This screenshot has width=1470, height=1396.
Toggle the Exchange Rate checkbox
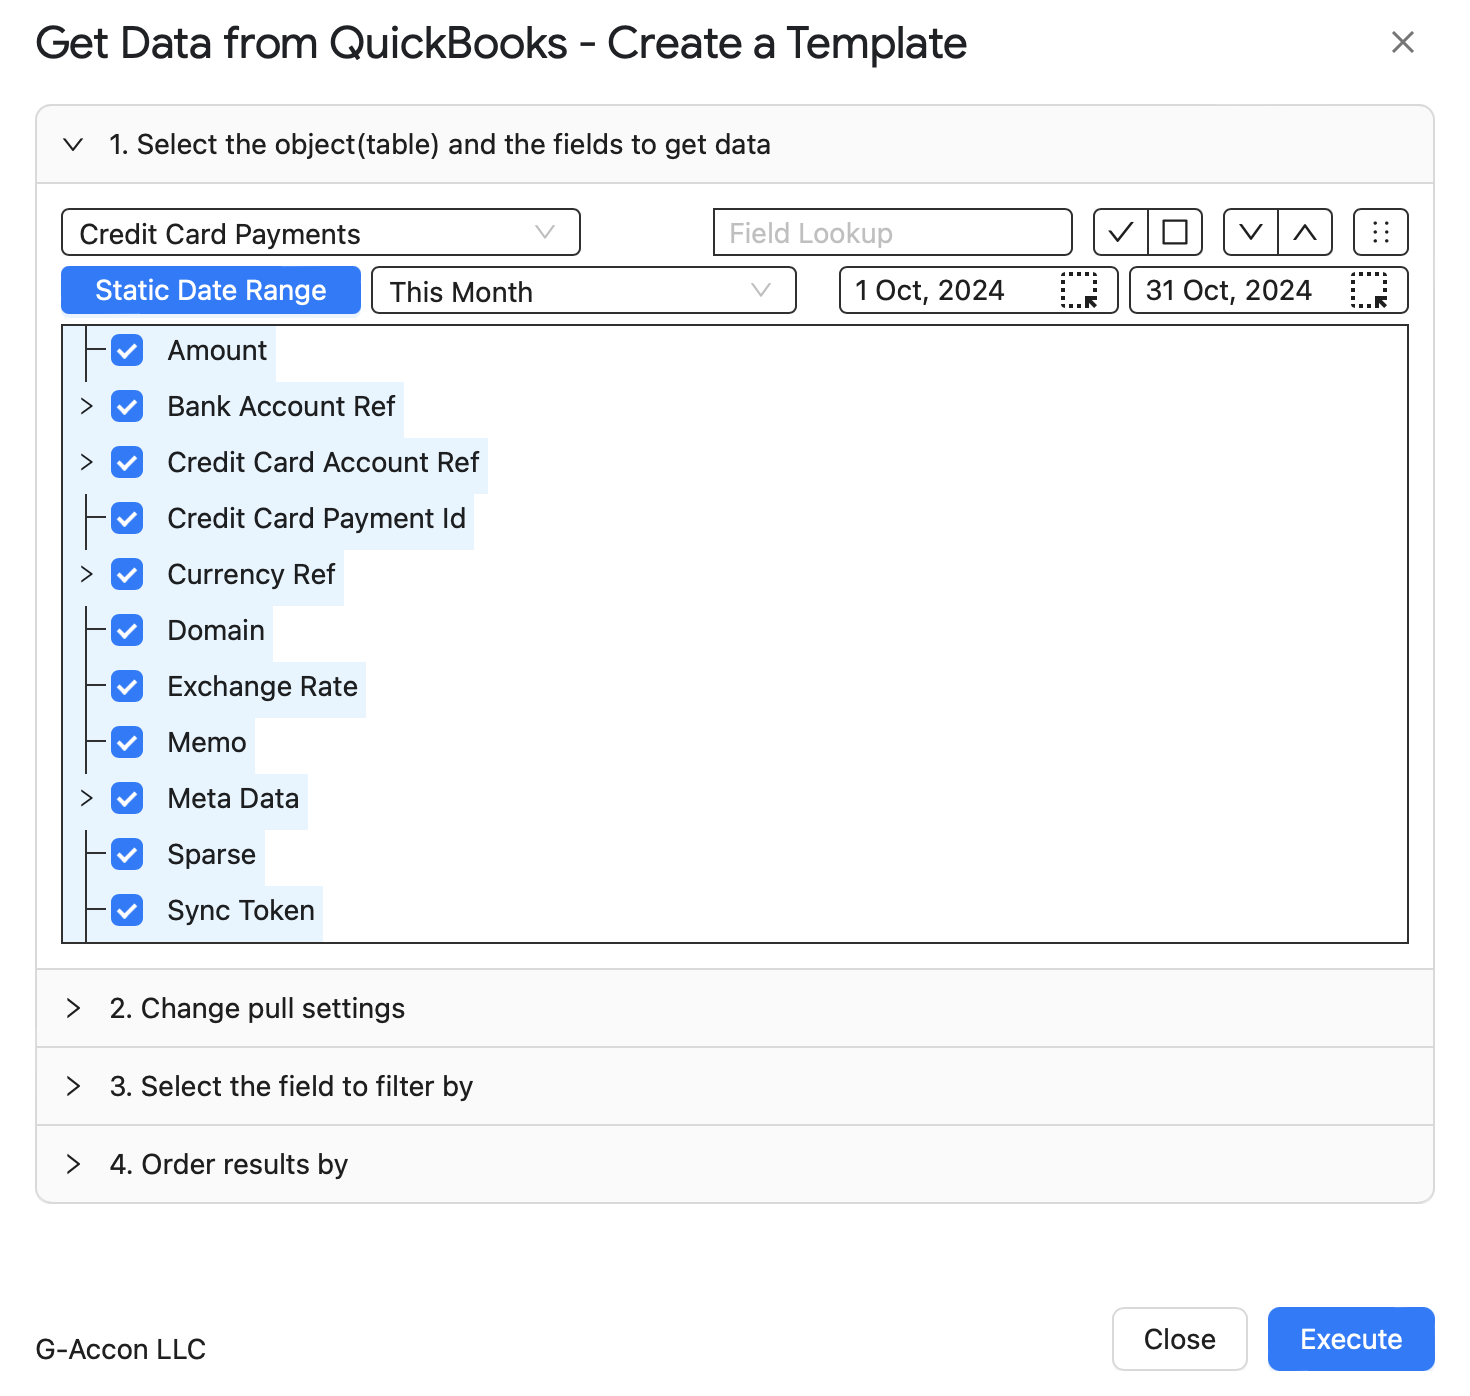tap(127, 687)
